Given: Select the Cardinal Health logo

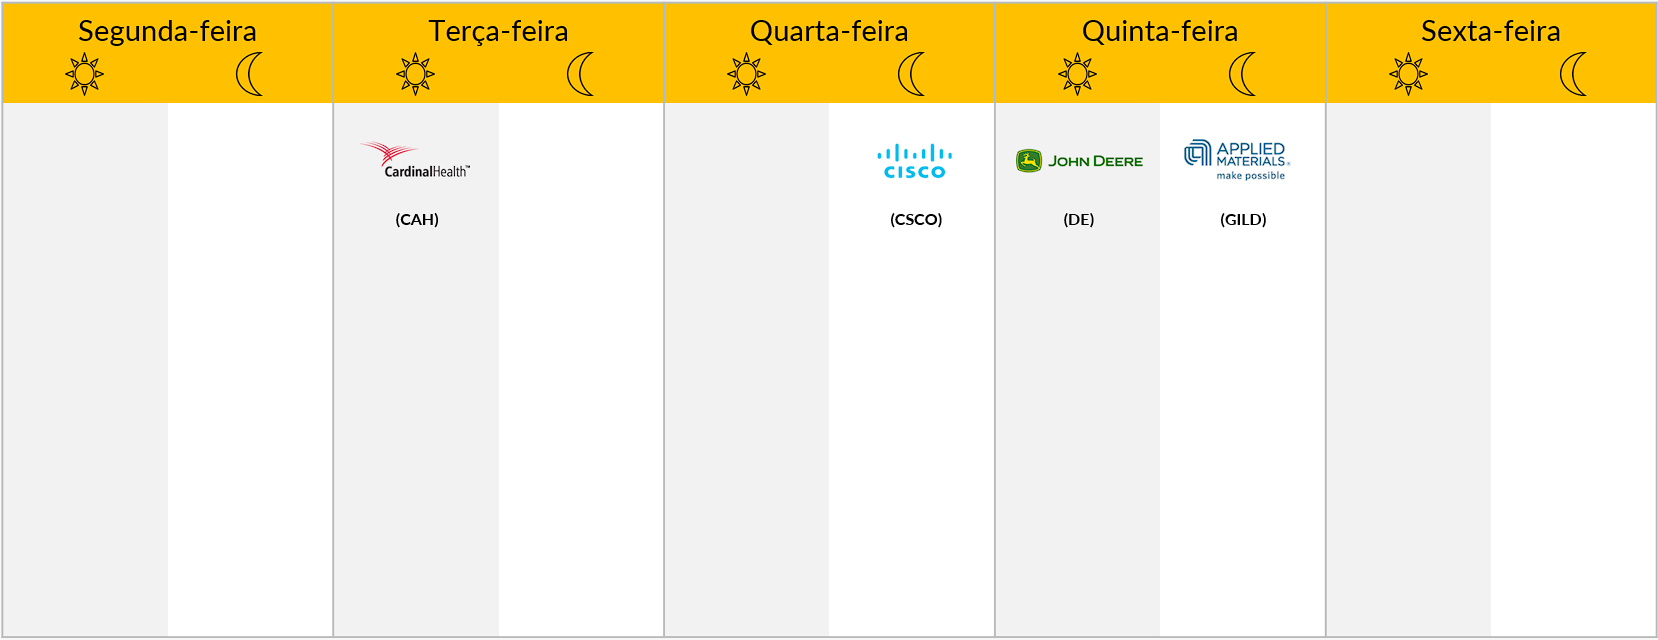Looking at the screenshot, I should click(x=415, y=160).
